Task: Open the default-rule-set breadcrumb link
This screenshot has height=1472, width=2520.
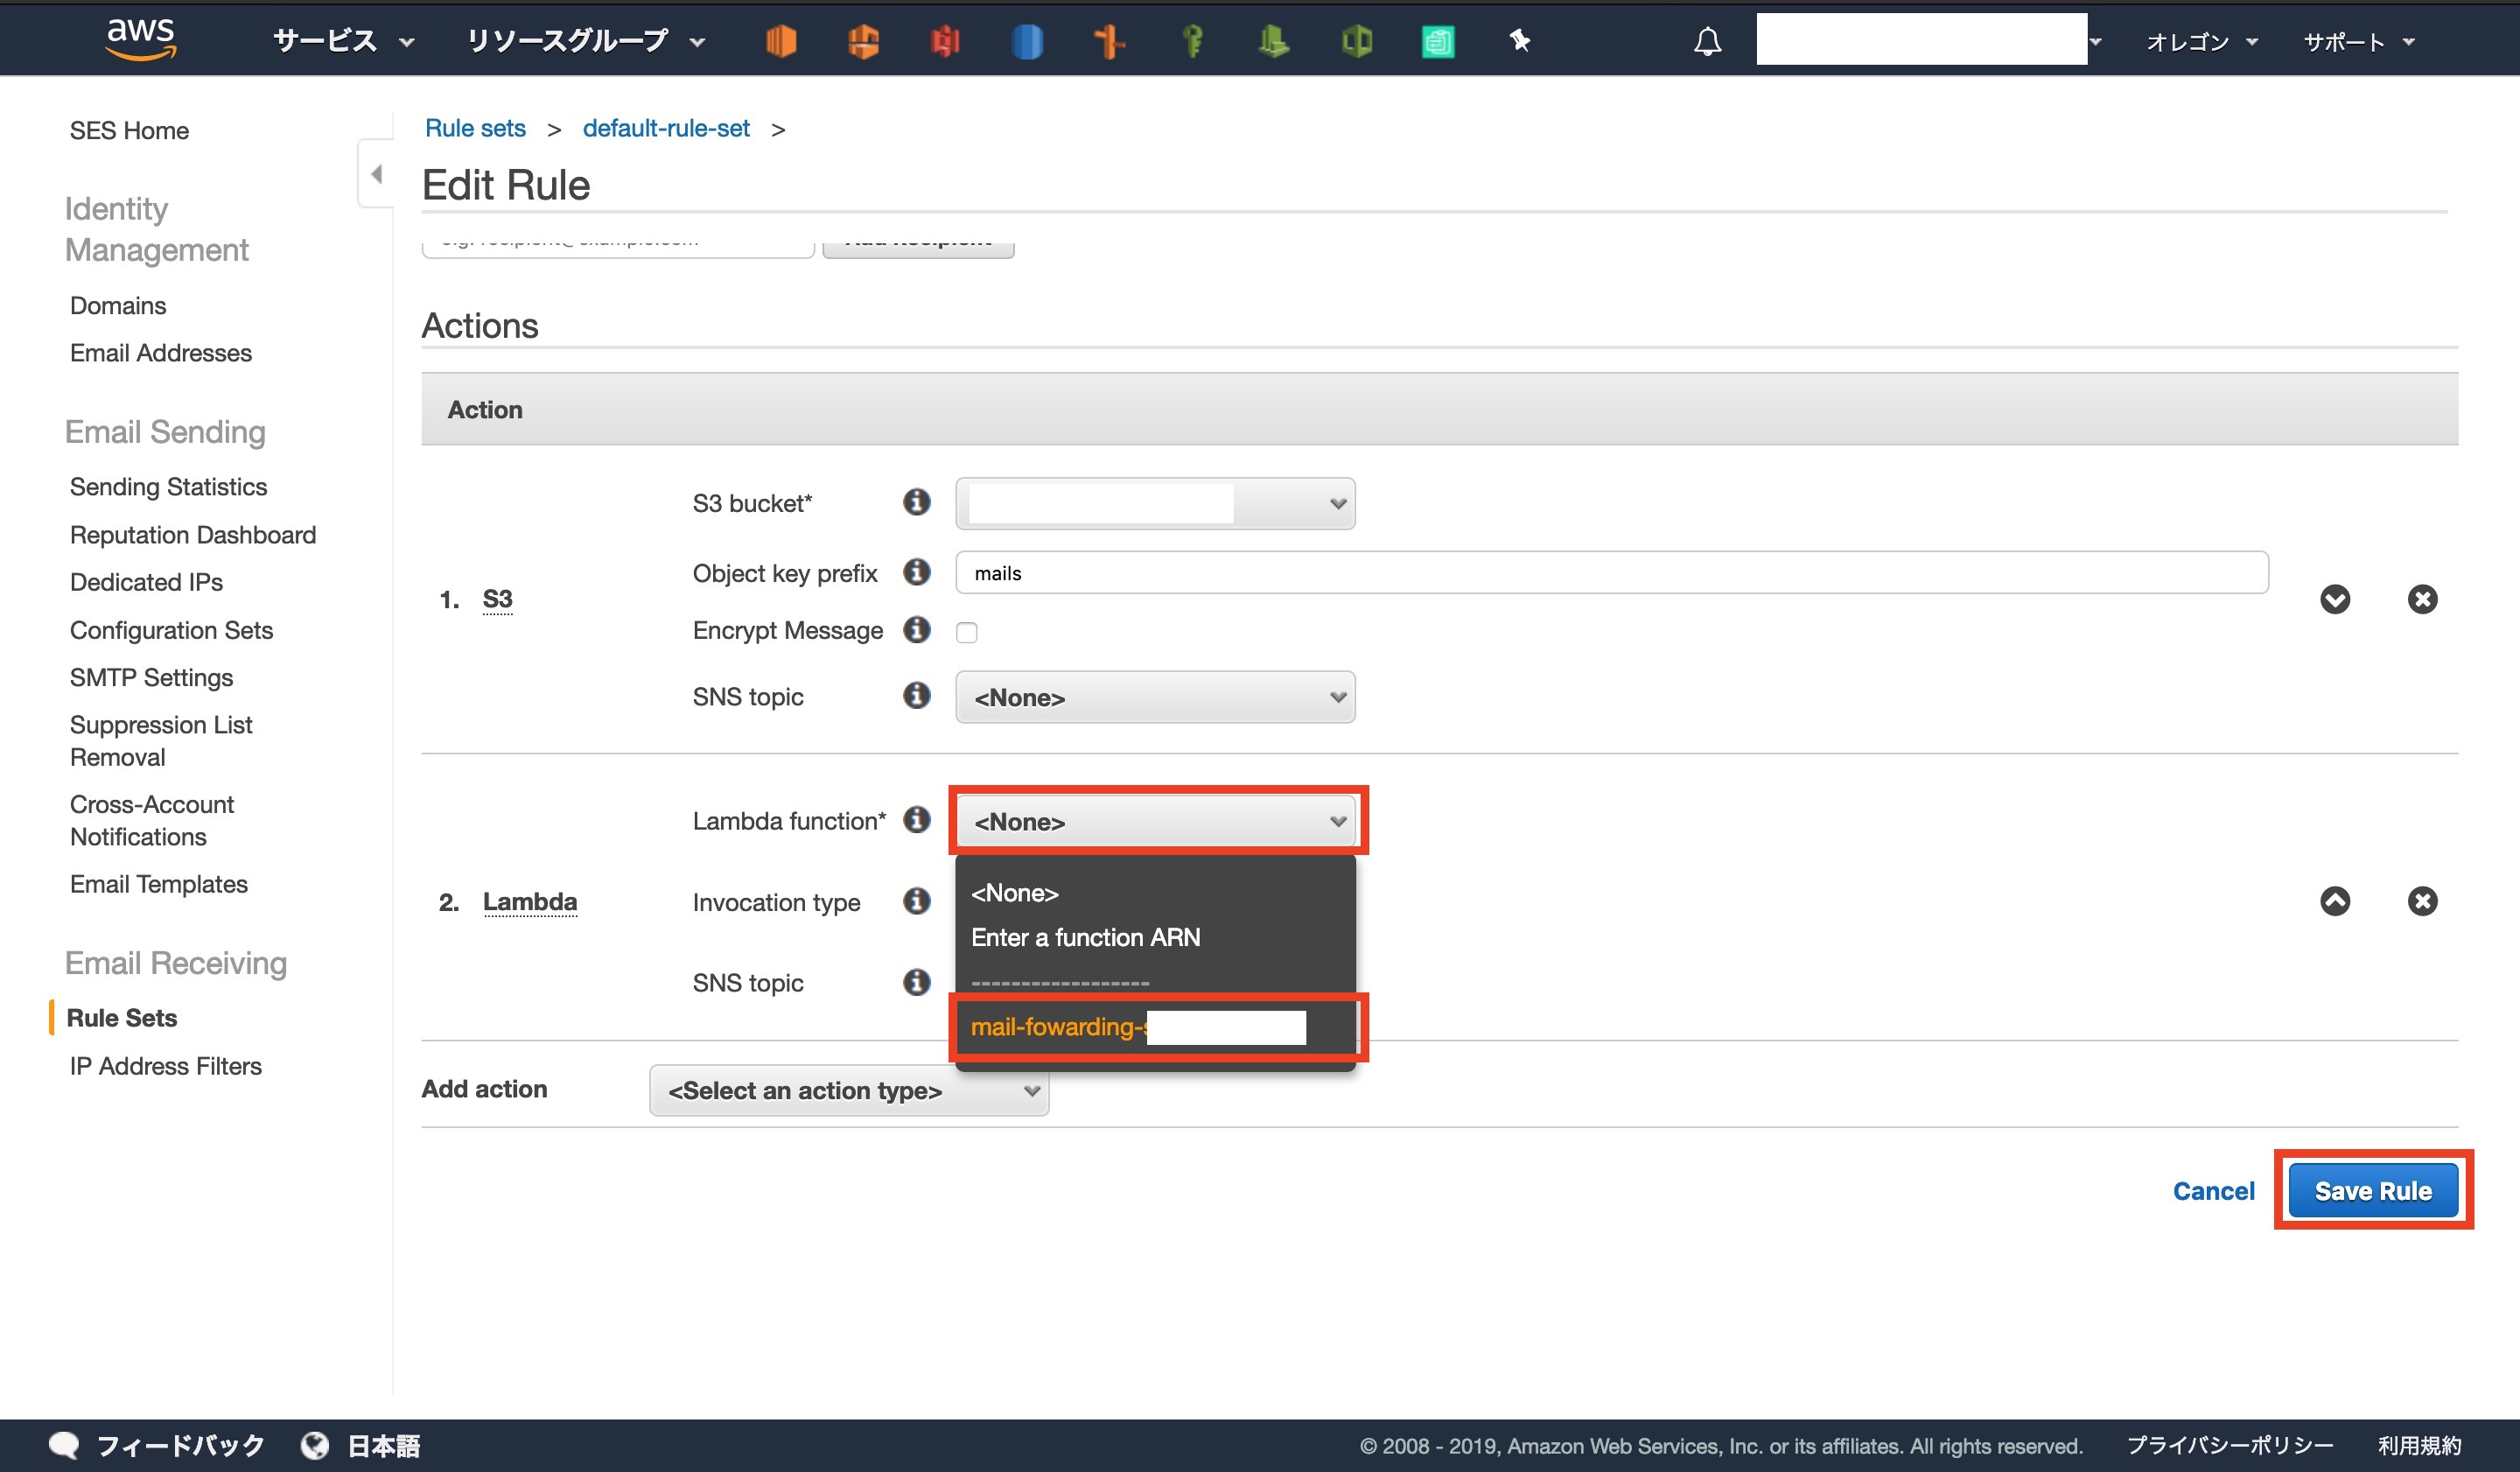Action: click(665, 128)
